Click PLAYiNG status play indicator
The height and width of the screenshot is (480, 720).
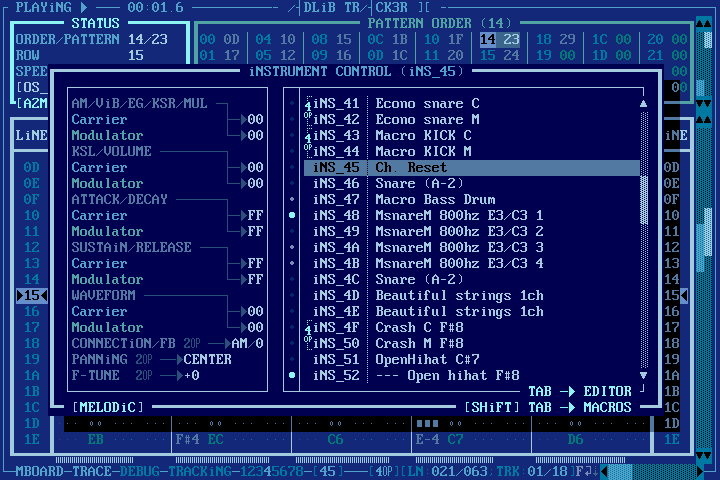click(x=51, y=7)
